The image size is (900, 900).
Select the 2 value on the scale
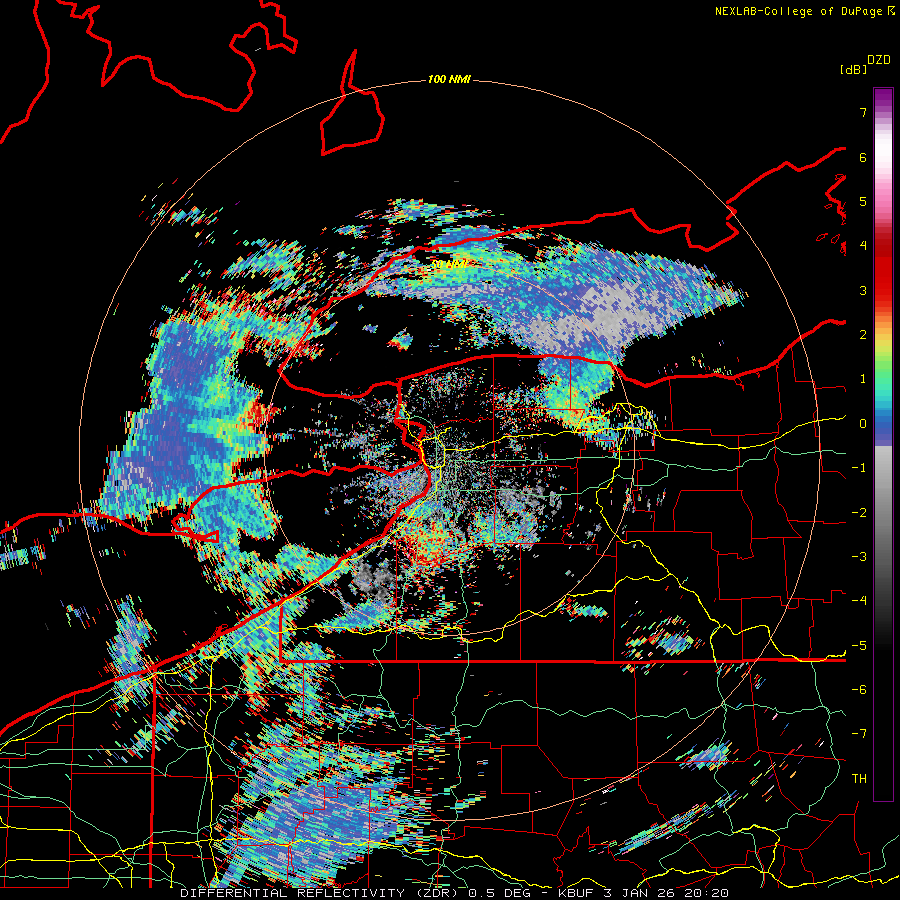[863, 335]
